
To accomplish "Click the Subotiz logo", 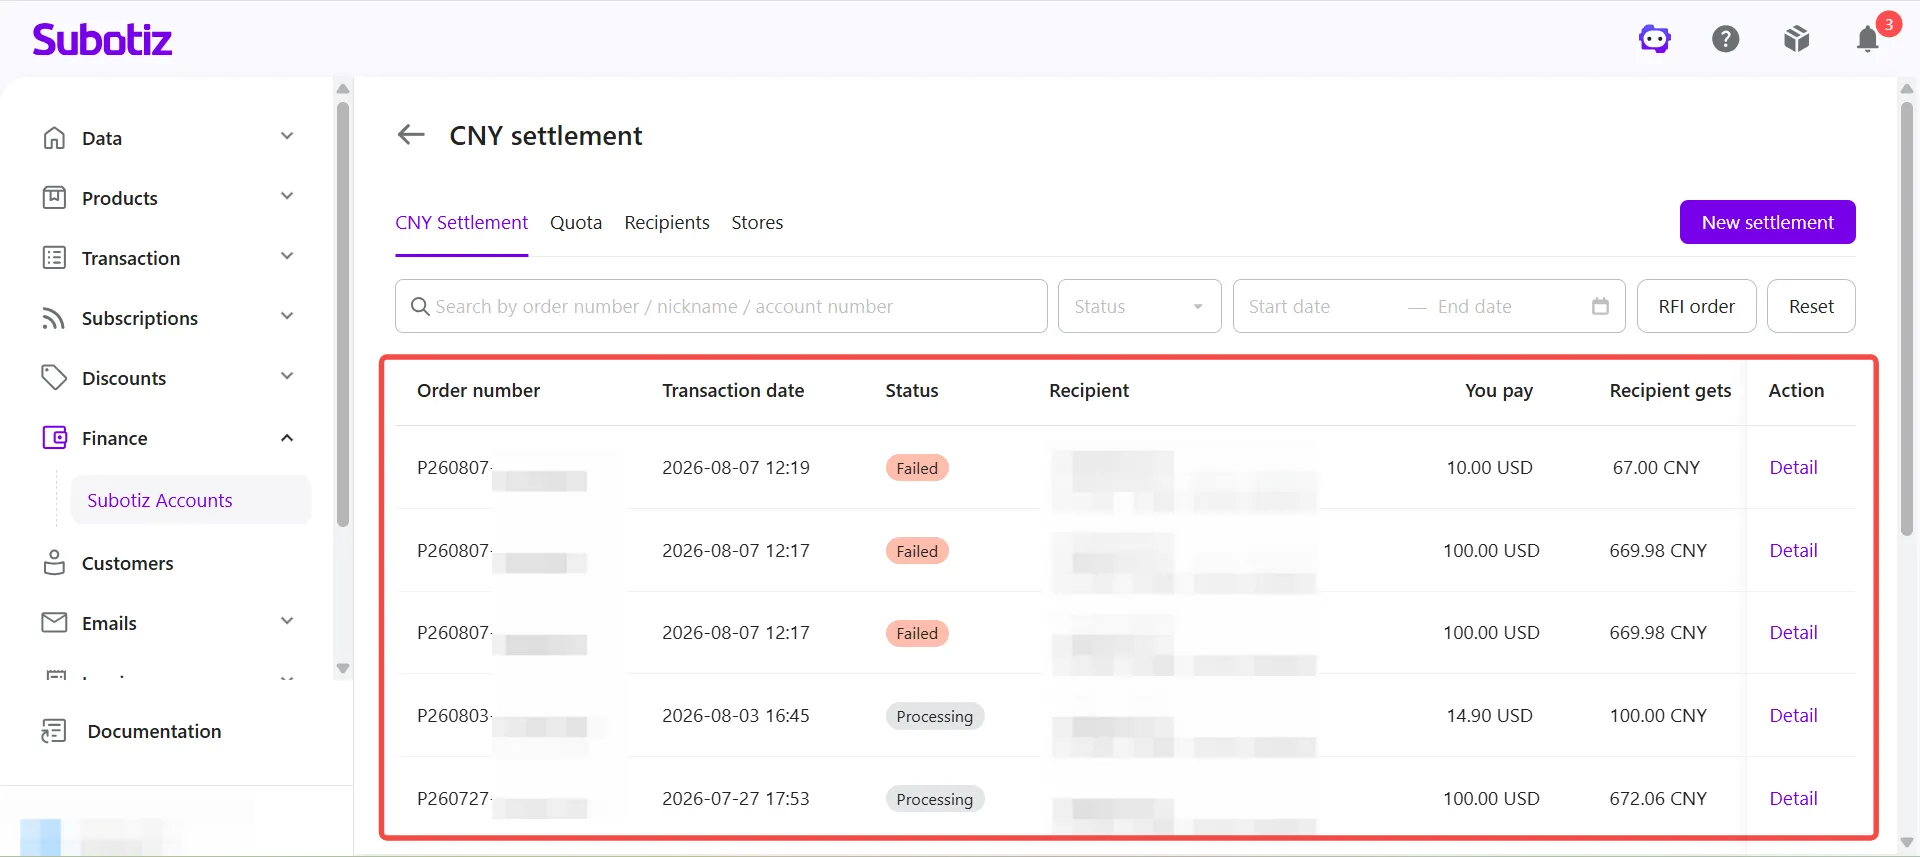I will click(102, 40).
